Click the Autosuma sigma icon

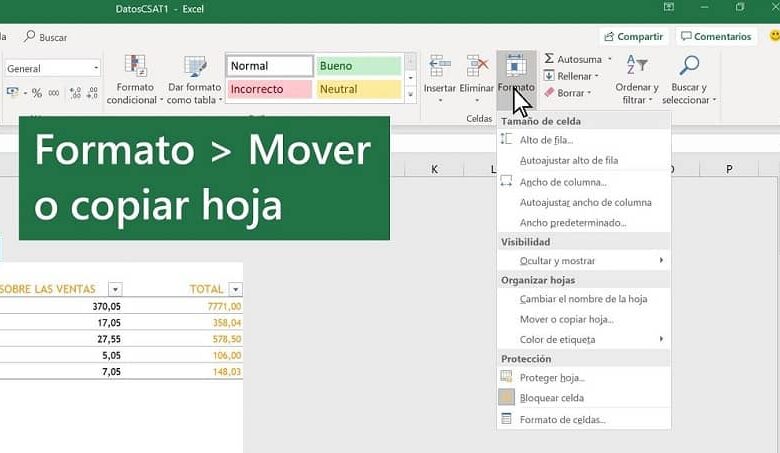tap(549, 59)
